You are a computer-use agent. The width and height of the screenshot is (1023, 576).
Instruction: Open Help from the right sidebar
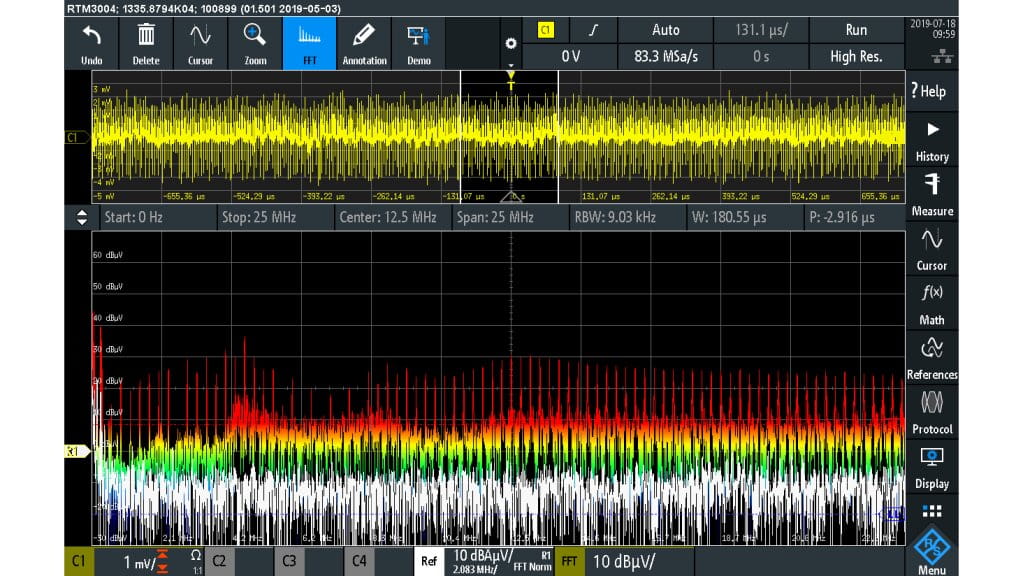tap(931, 90)
